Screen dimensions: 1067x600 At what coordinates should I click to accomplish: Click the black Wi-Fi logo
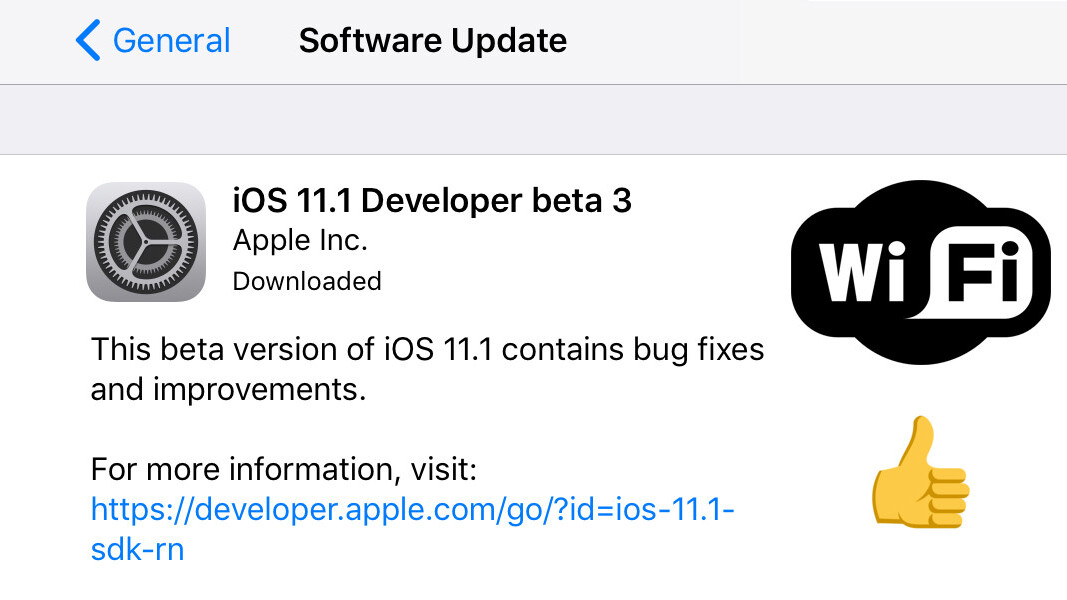pos(920,270)
